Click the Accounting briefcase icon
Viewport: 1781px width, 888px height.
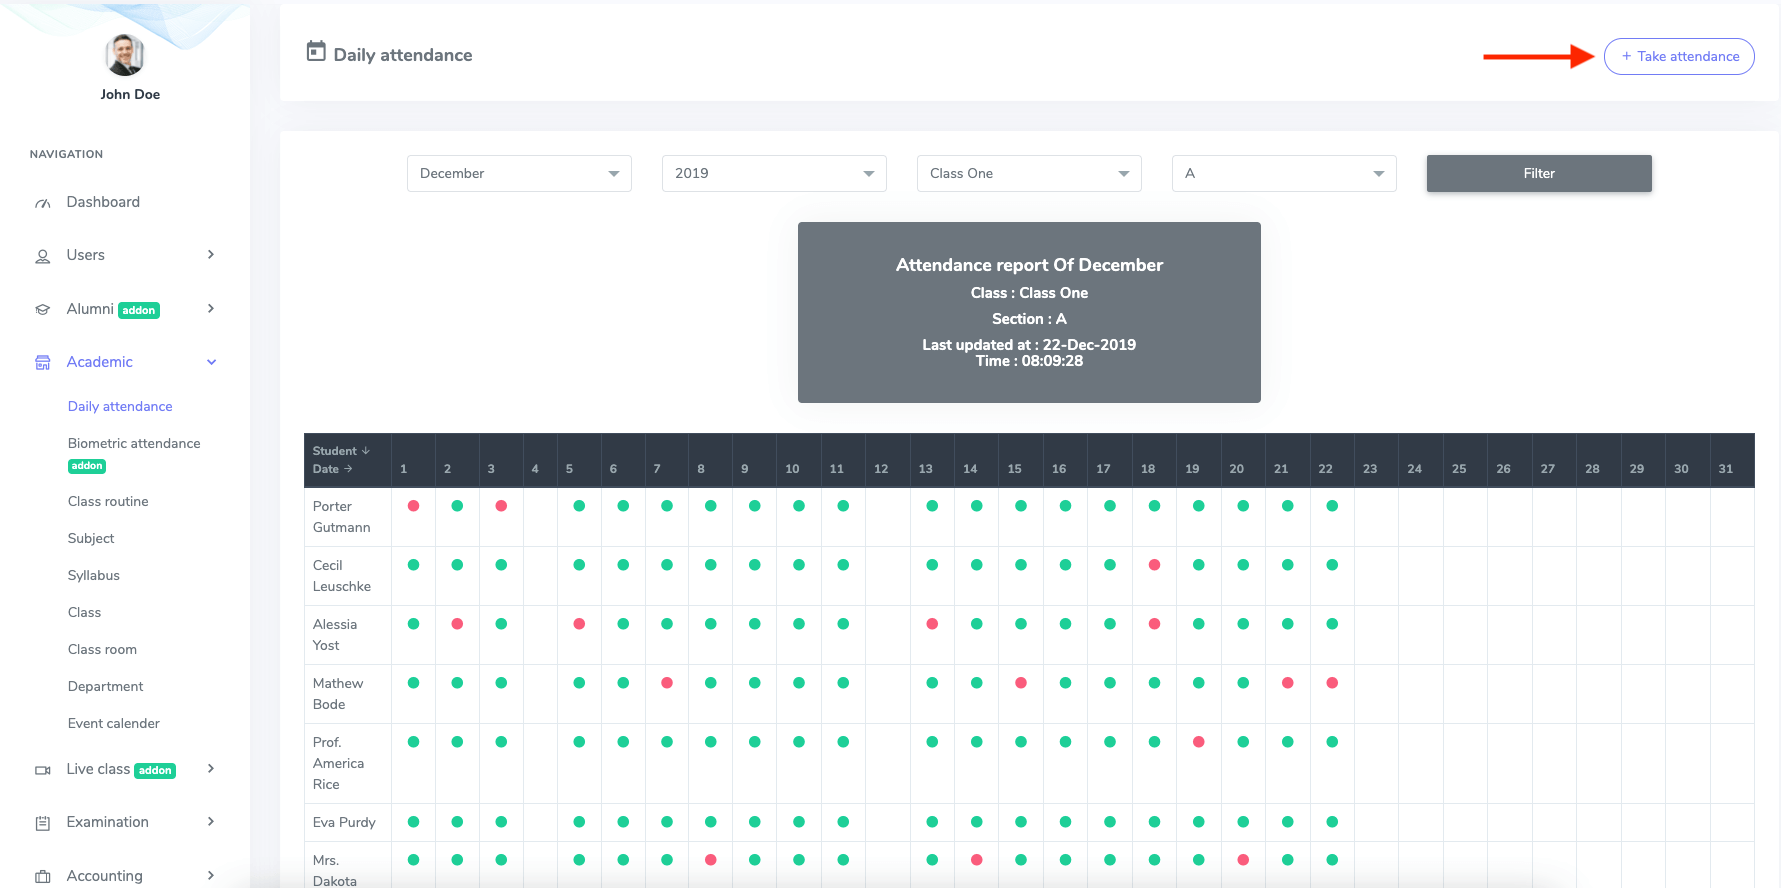(x=42, y=877)
